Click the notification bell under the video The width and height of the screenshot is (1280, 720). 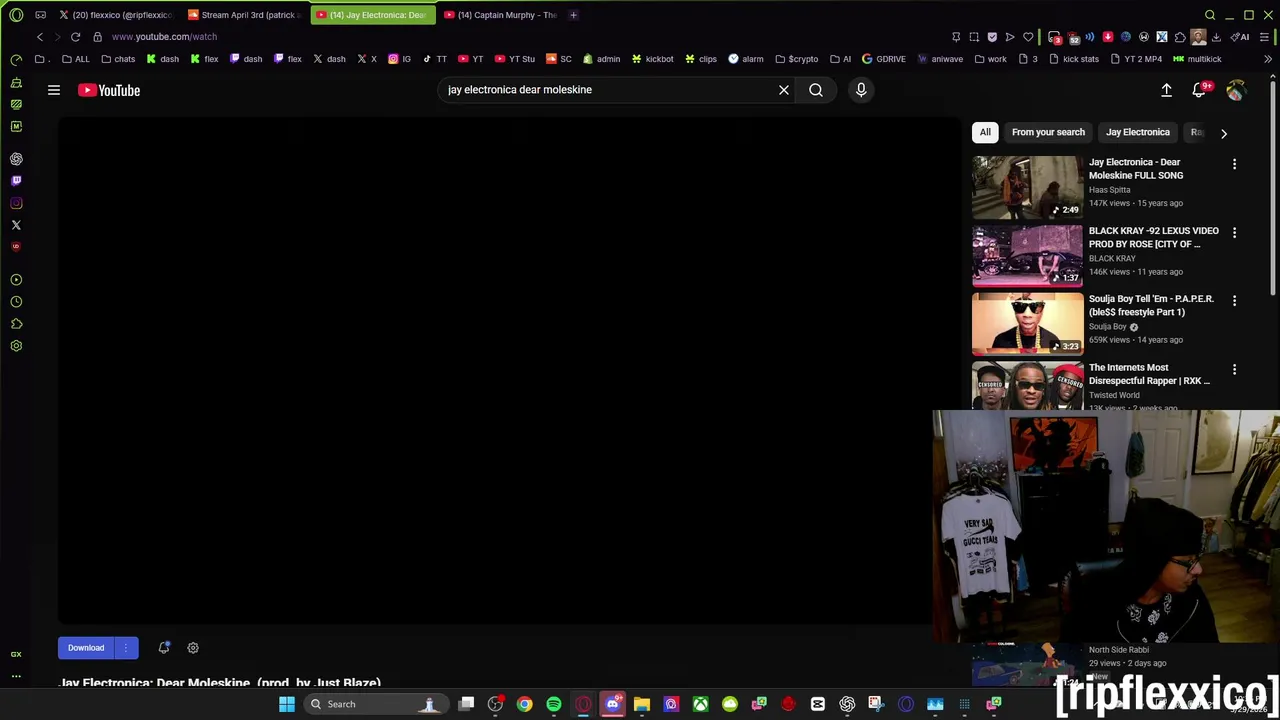[x=164, y=648]
